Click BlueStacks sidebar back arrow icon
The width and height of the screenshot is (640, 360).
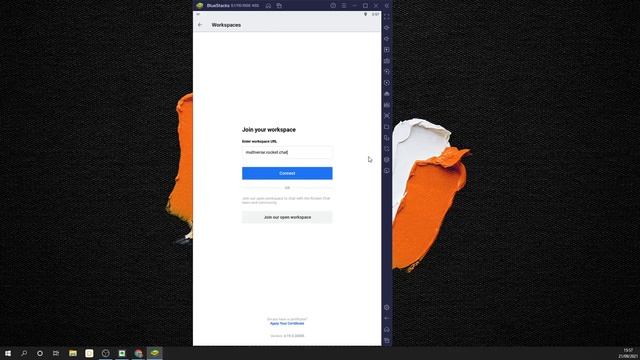click(x=387, y=318)
